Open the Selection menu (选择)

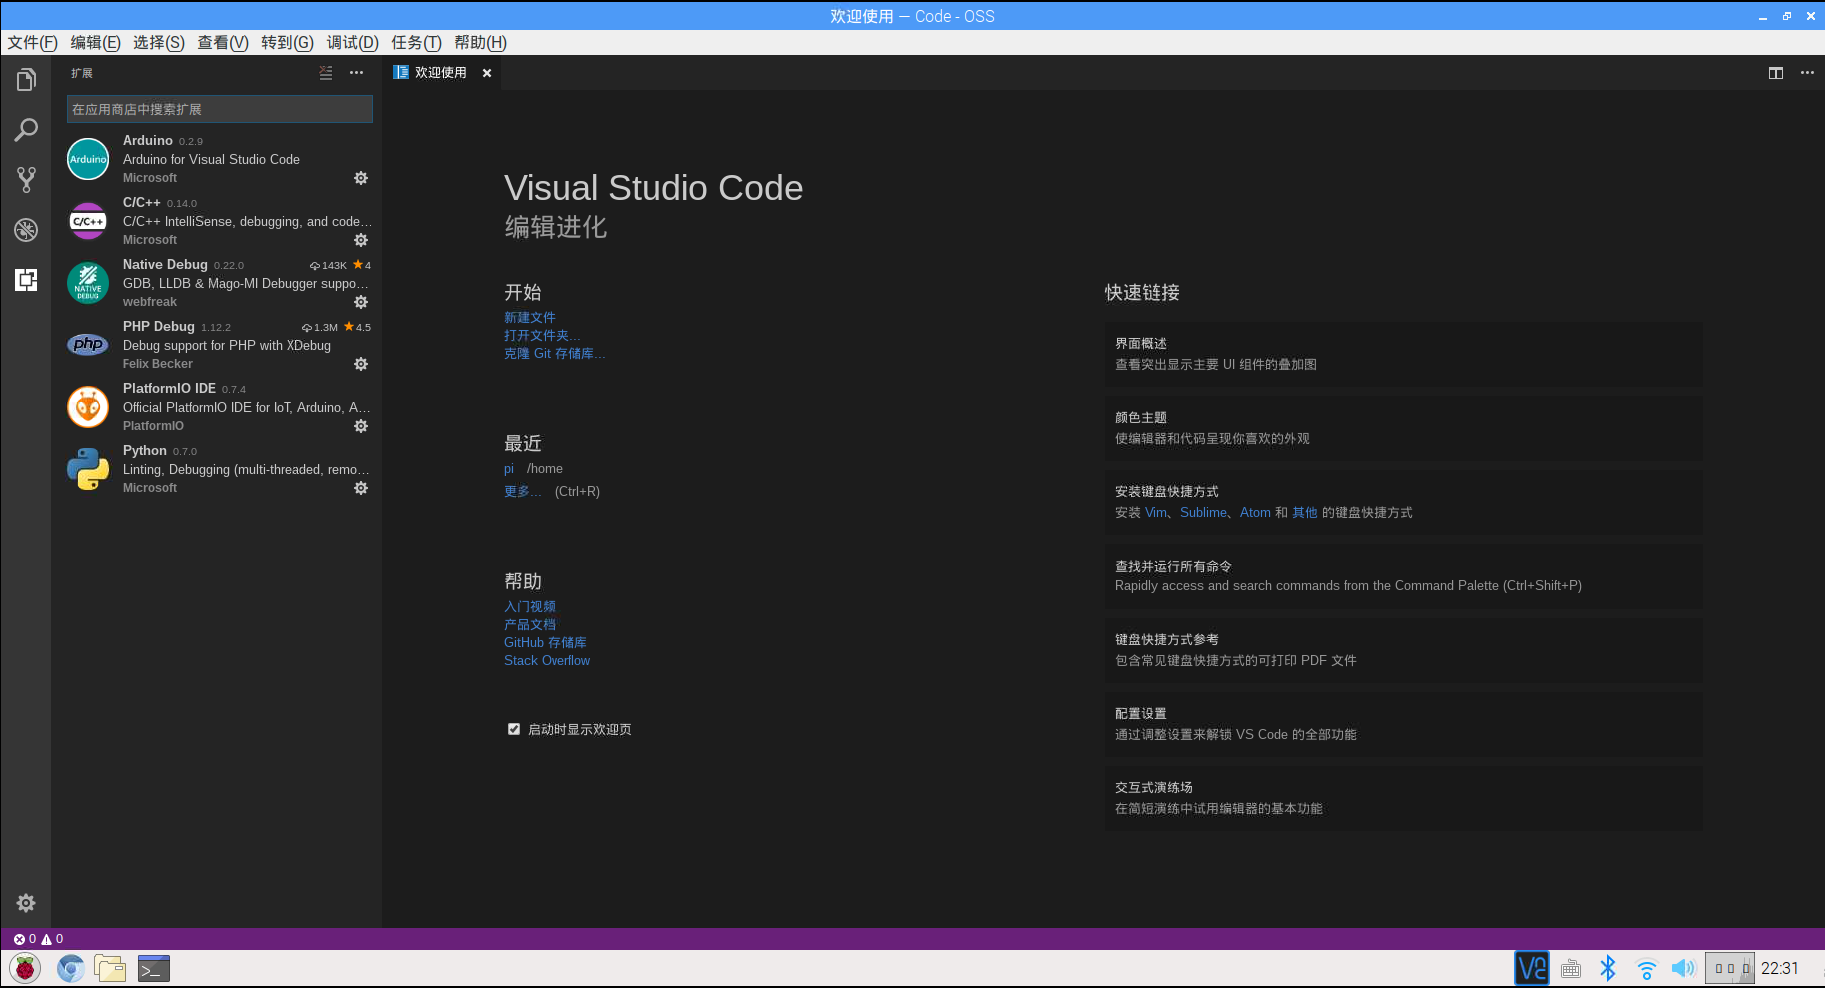pyautogui.click(x=159, y=42)
